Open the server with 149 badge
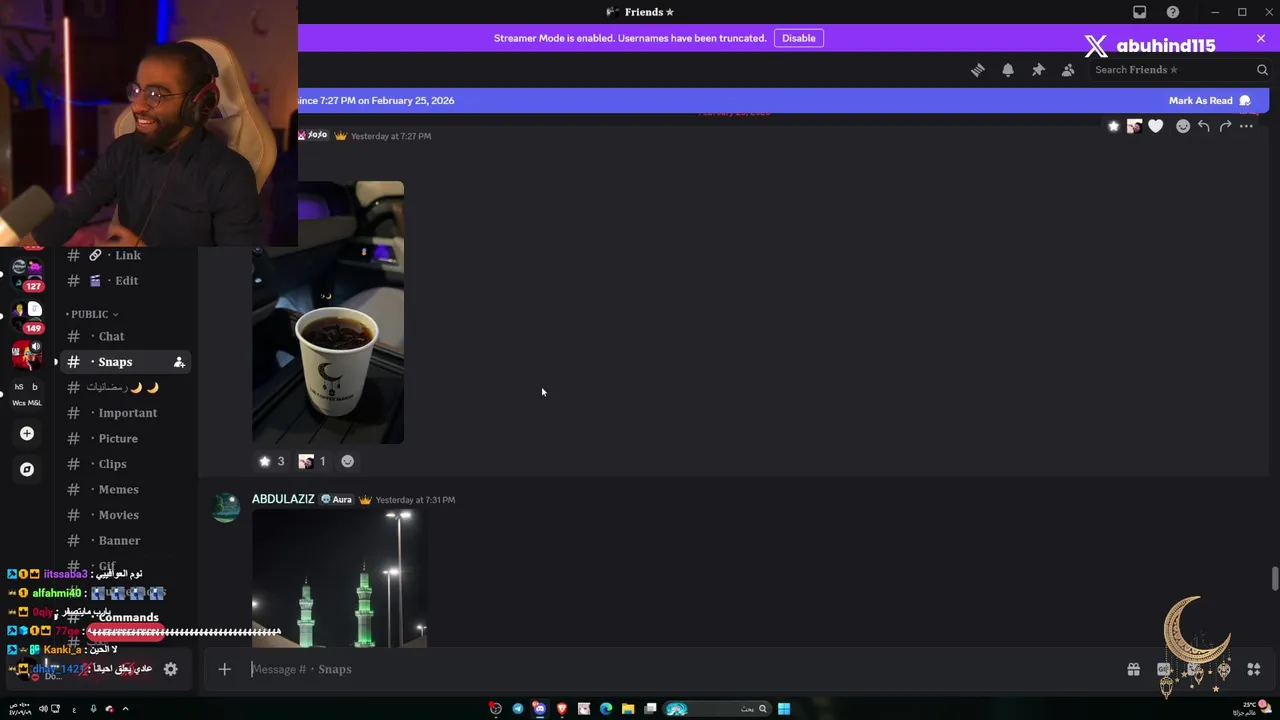 tap(27, 315)
